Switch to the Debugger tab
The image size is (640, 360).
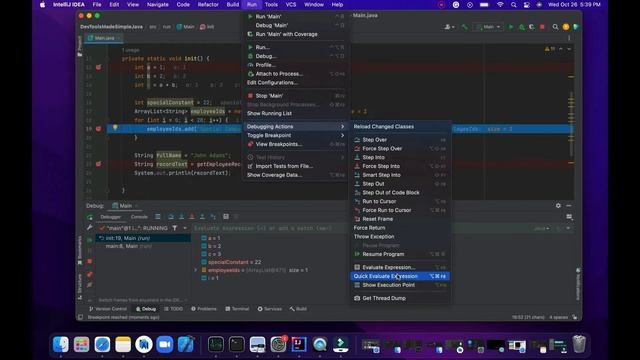[x=111, y=217]
